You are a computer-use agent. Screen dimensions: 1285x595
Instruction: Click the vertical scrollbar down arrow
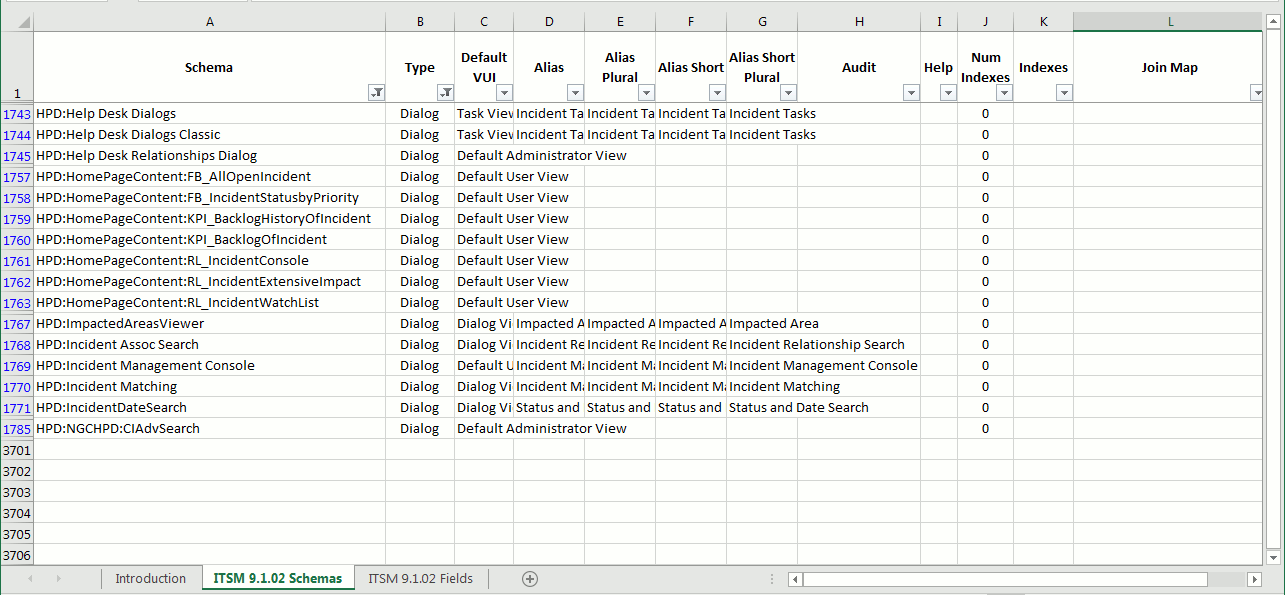click(1274, 556)
